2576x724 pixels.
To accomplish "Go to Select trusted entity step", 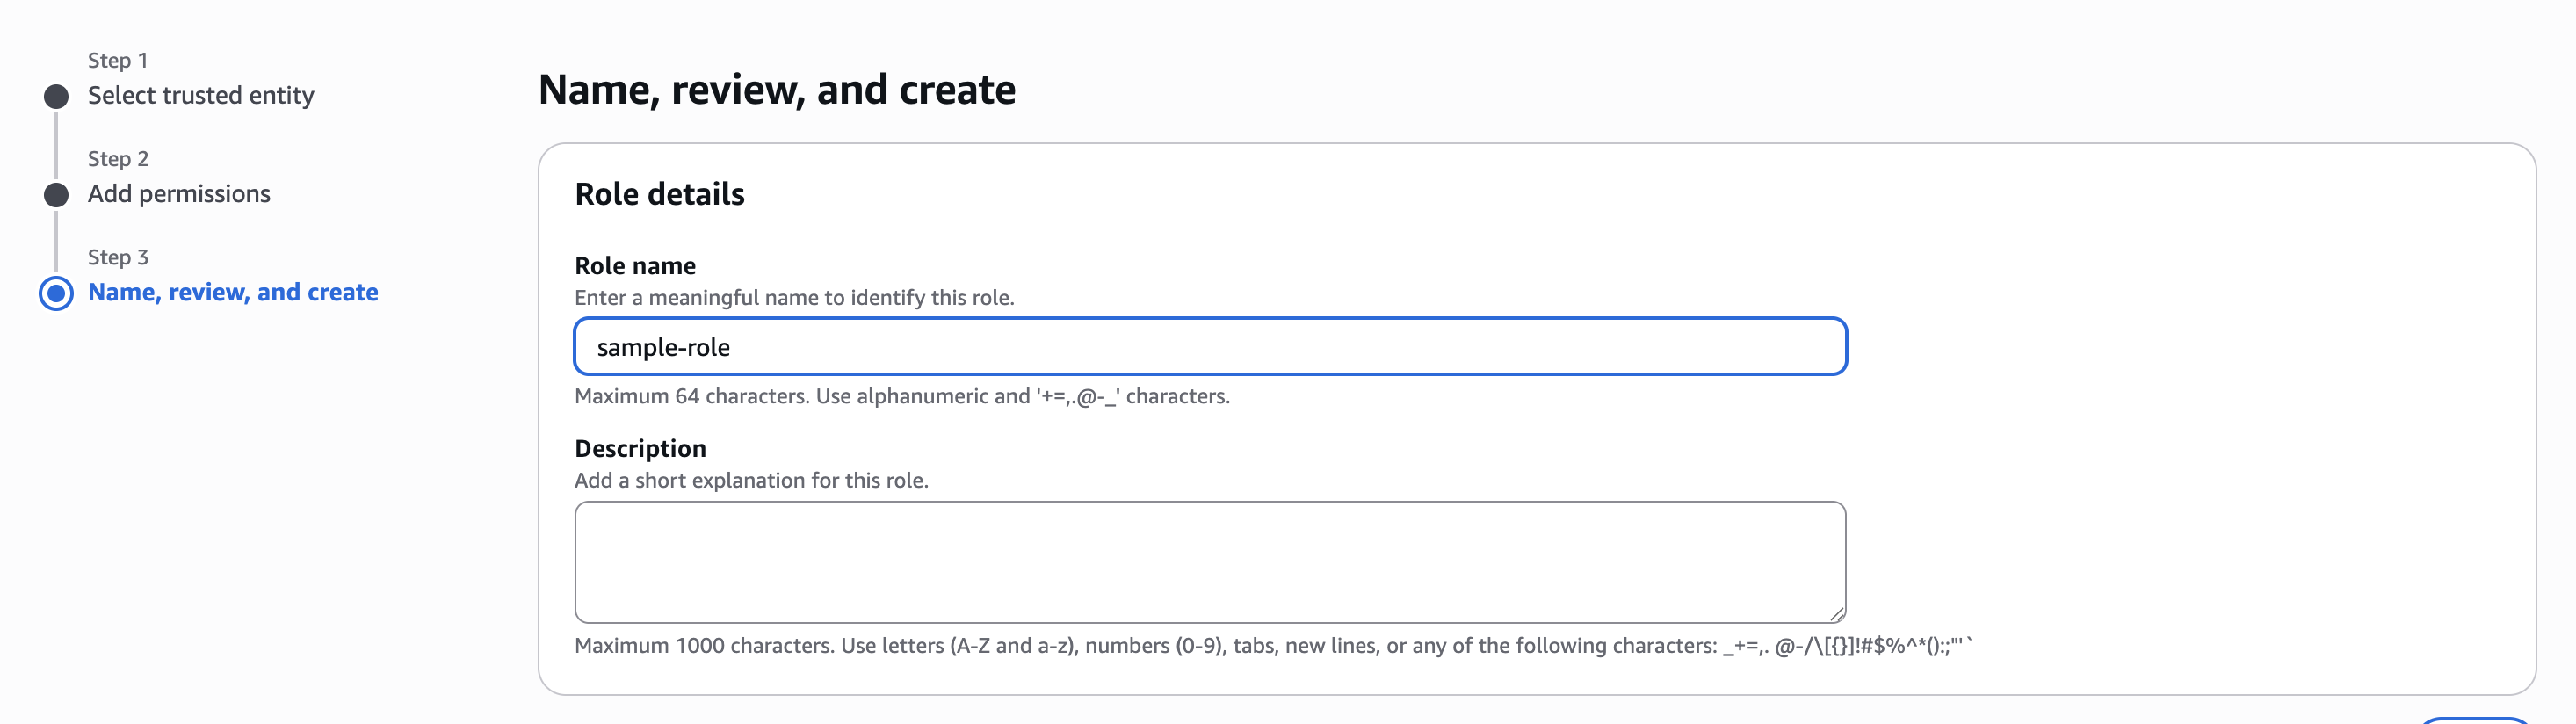I will coord(200,95).
